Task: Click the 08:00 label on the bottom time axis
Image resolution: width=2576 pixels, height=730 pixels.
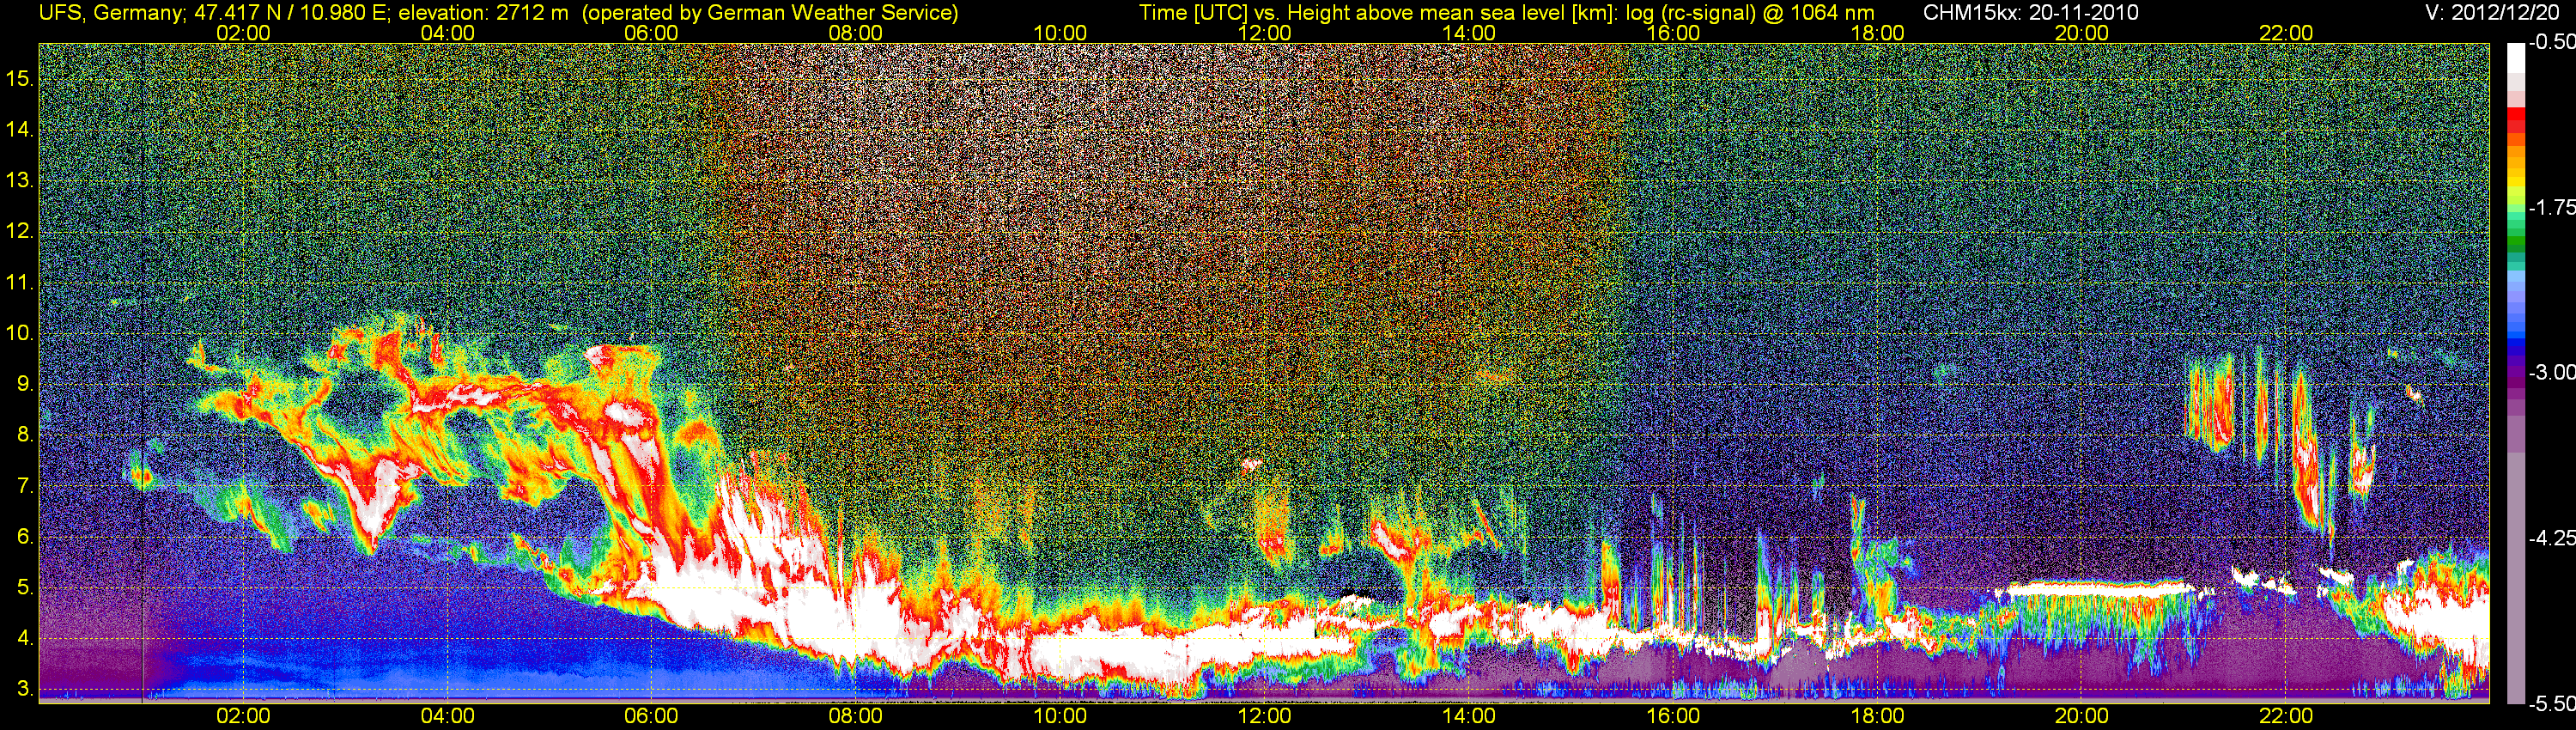Action: point(856,716)
